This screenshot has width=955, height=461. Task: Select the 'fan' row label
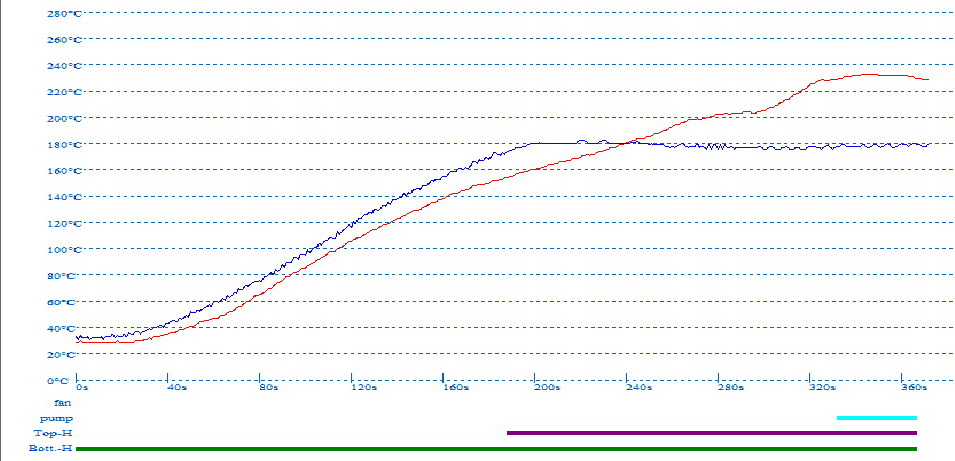coord(63,402)
